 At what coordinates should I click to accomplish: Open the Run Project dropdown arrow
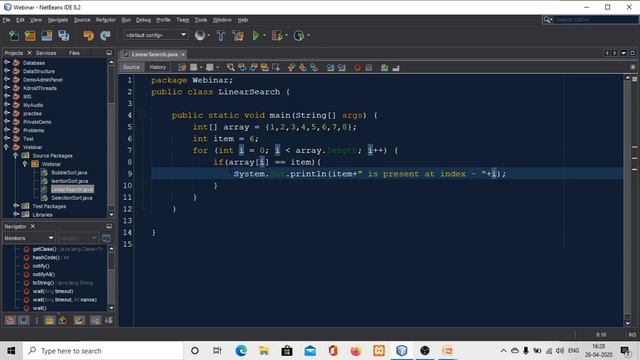264,36
